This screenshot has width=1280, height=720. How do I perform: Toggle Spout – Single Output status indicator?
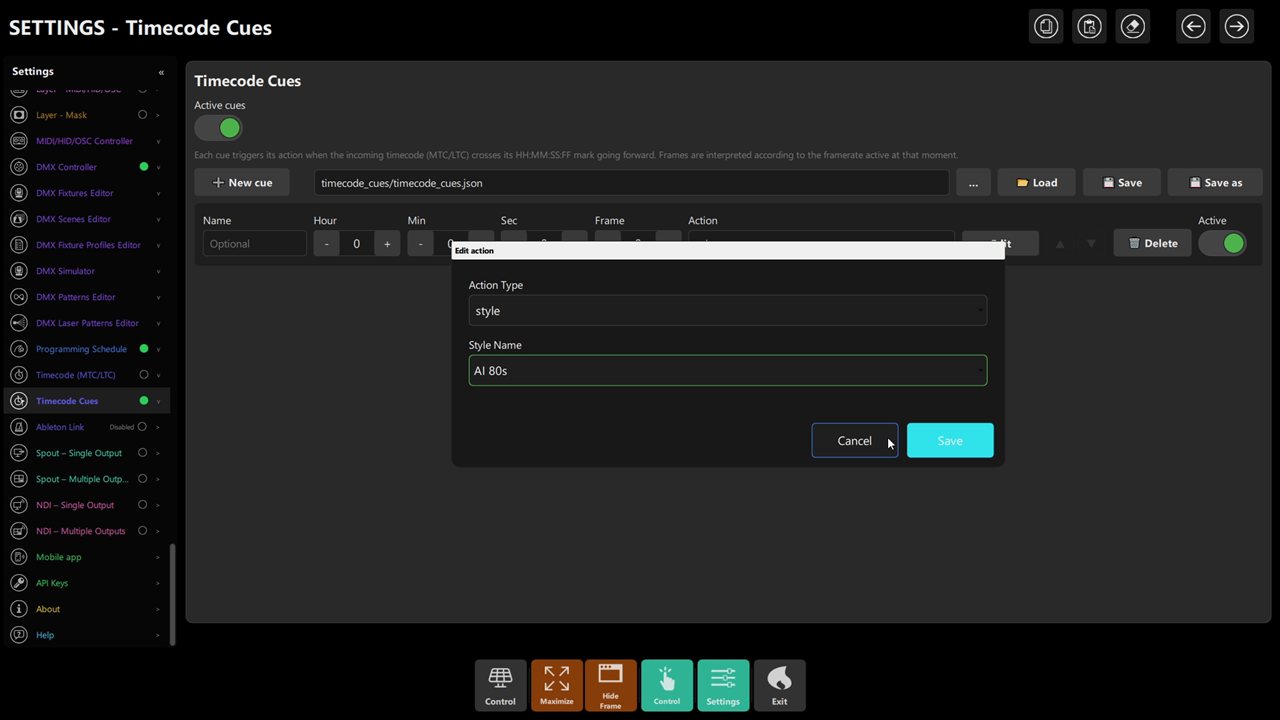coord(143,453)
